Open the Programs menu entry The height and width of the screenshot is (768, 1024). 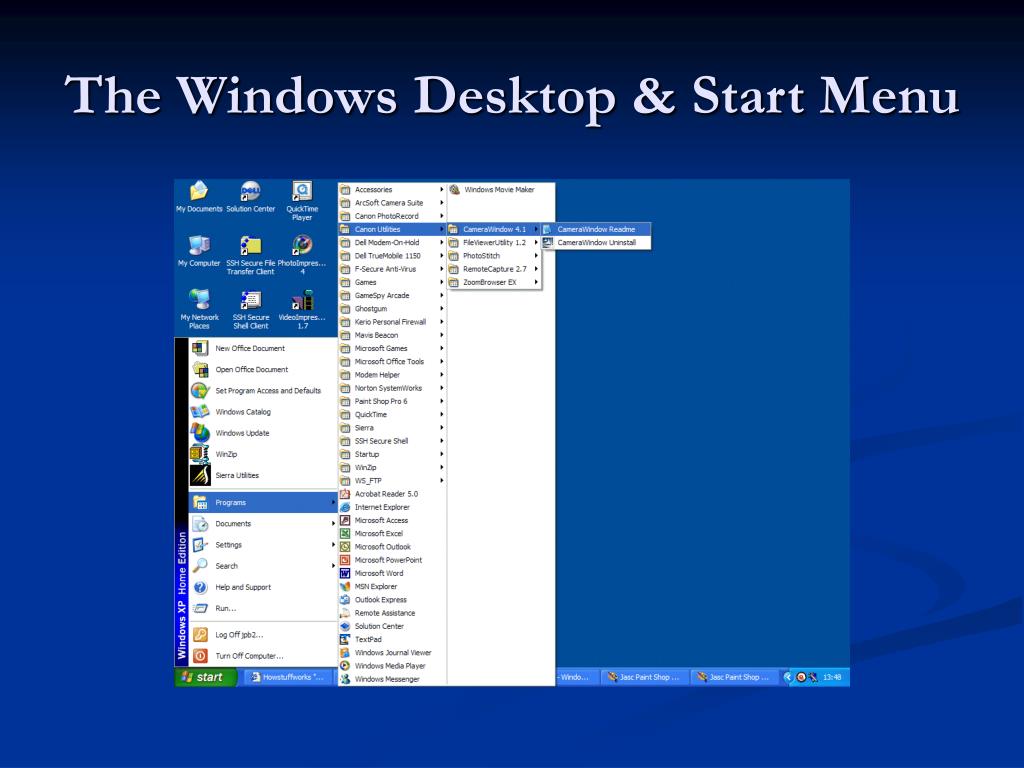coord(263,502)
